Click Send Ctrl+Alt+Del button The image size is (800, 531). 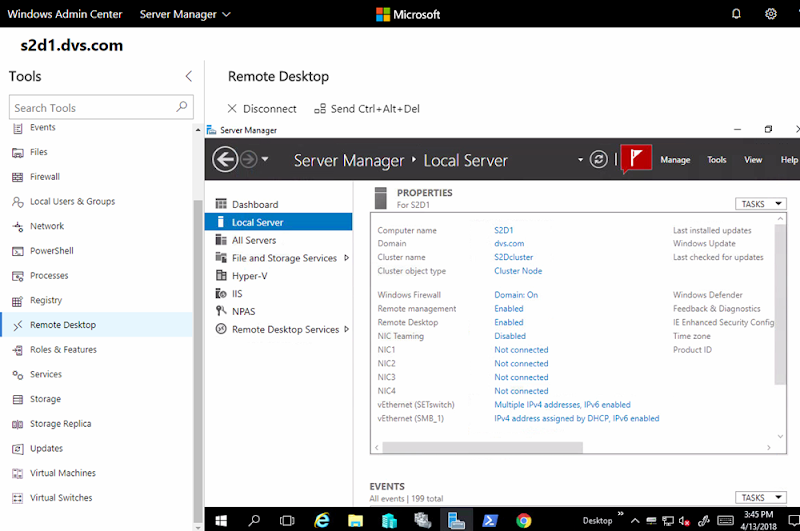(x=367, y=109)
